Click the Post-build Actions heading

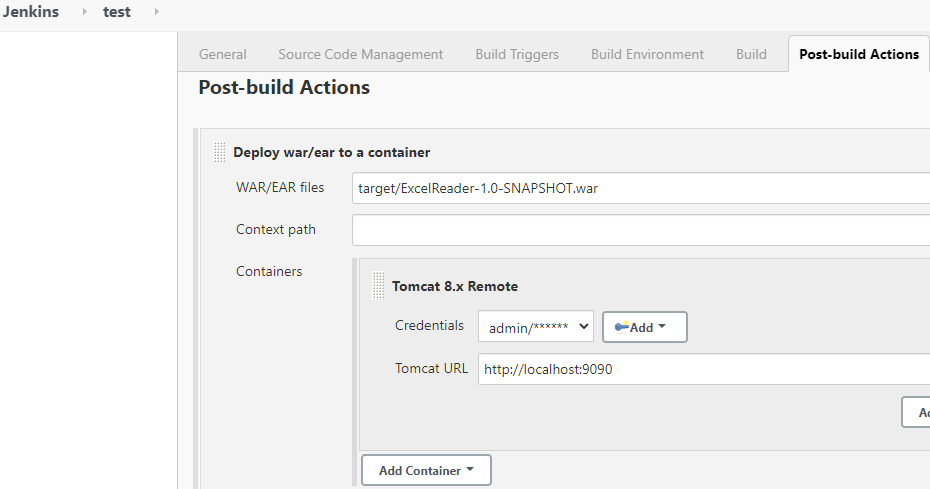click(284, 87)
